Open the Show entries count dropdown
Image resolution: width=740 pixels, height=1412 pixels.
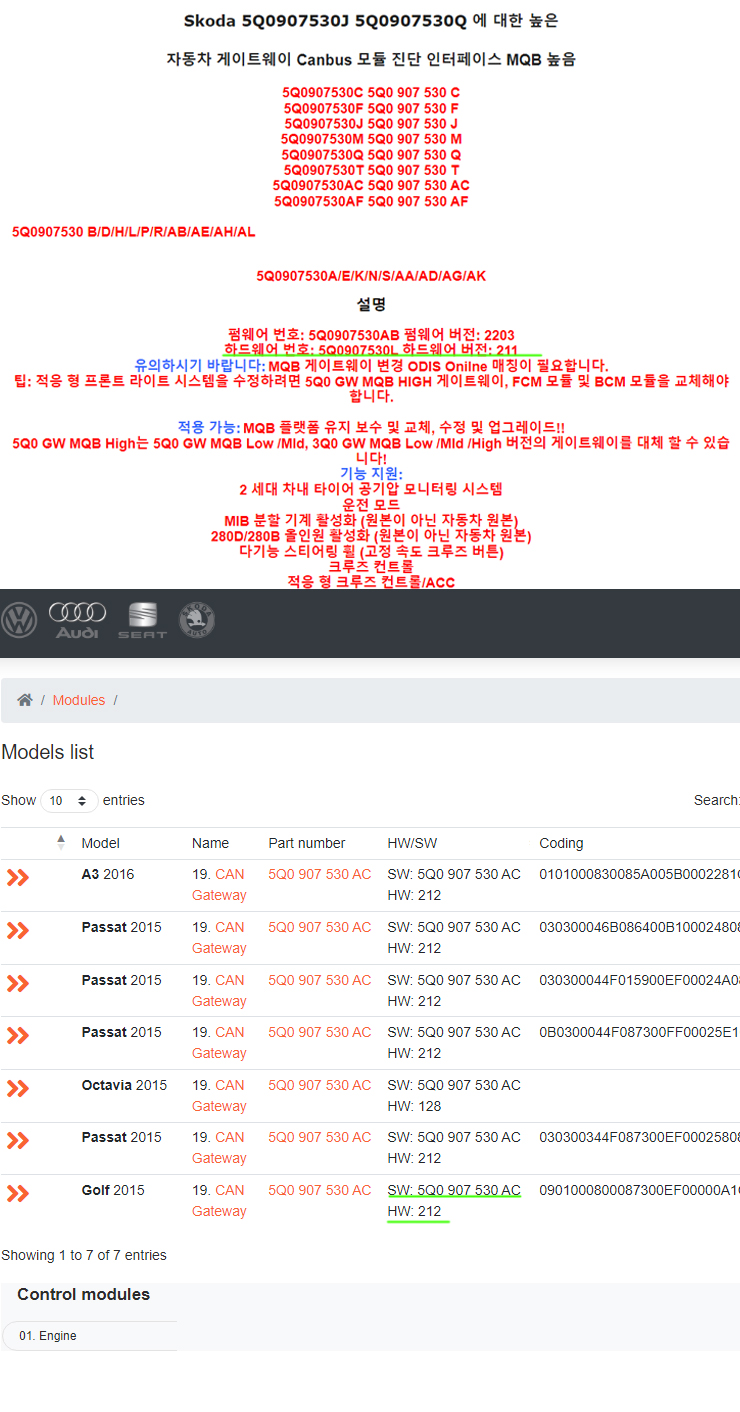tap(69, 801)
